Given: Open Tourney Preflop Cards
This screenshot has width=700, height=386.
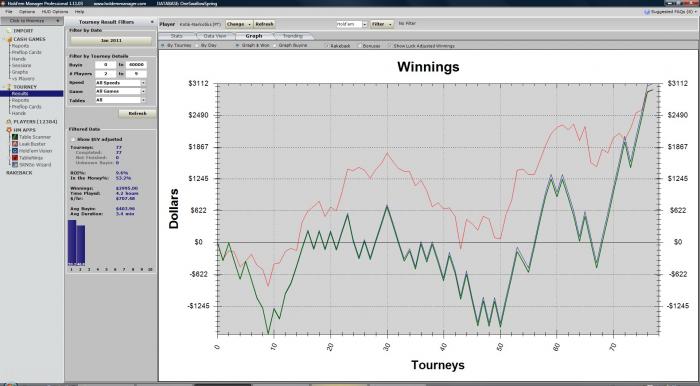Looking at the screenshot, I should coord(26,107).
